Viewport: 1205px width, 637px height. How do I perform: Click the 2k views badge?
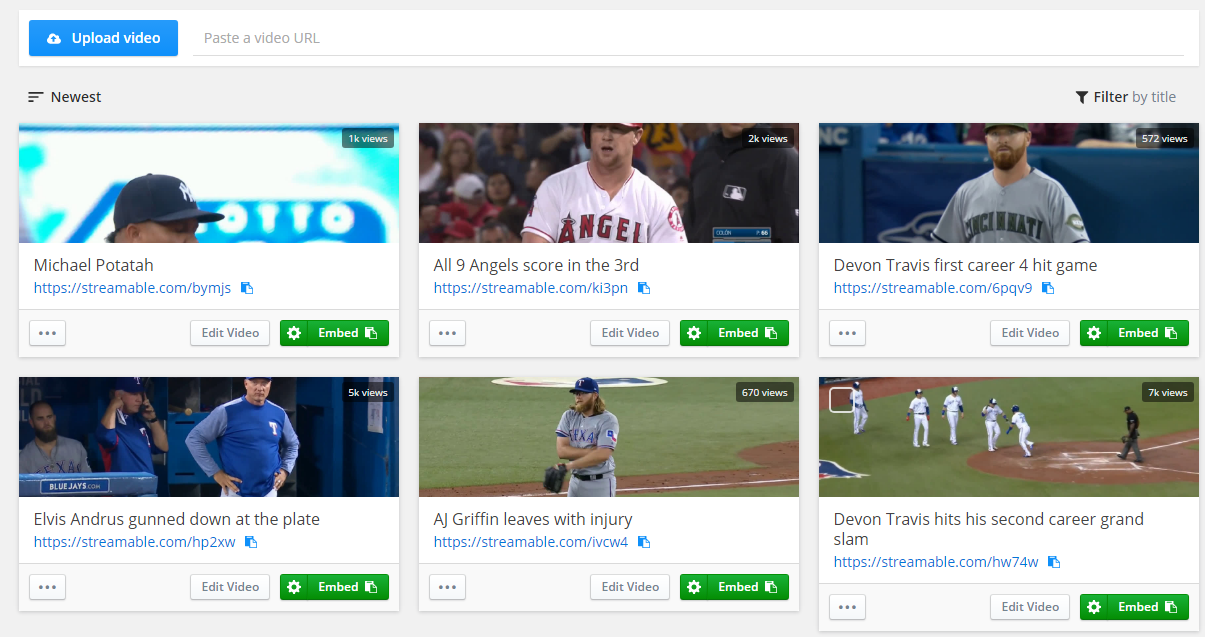pos(768,138)
